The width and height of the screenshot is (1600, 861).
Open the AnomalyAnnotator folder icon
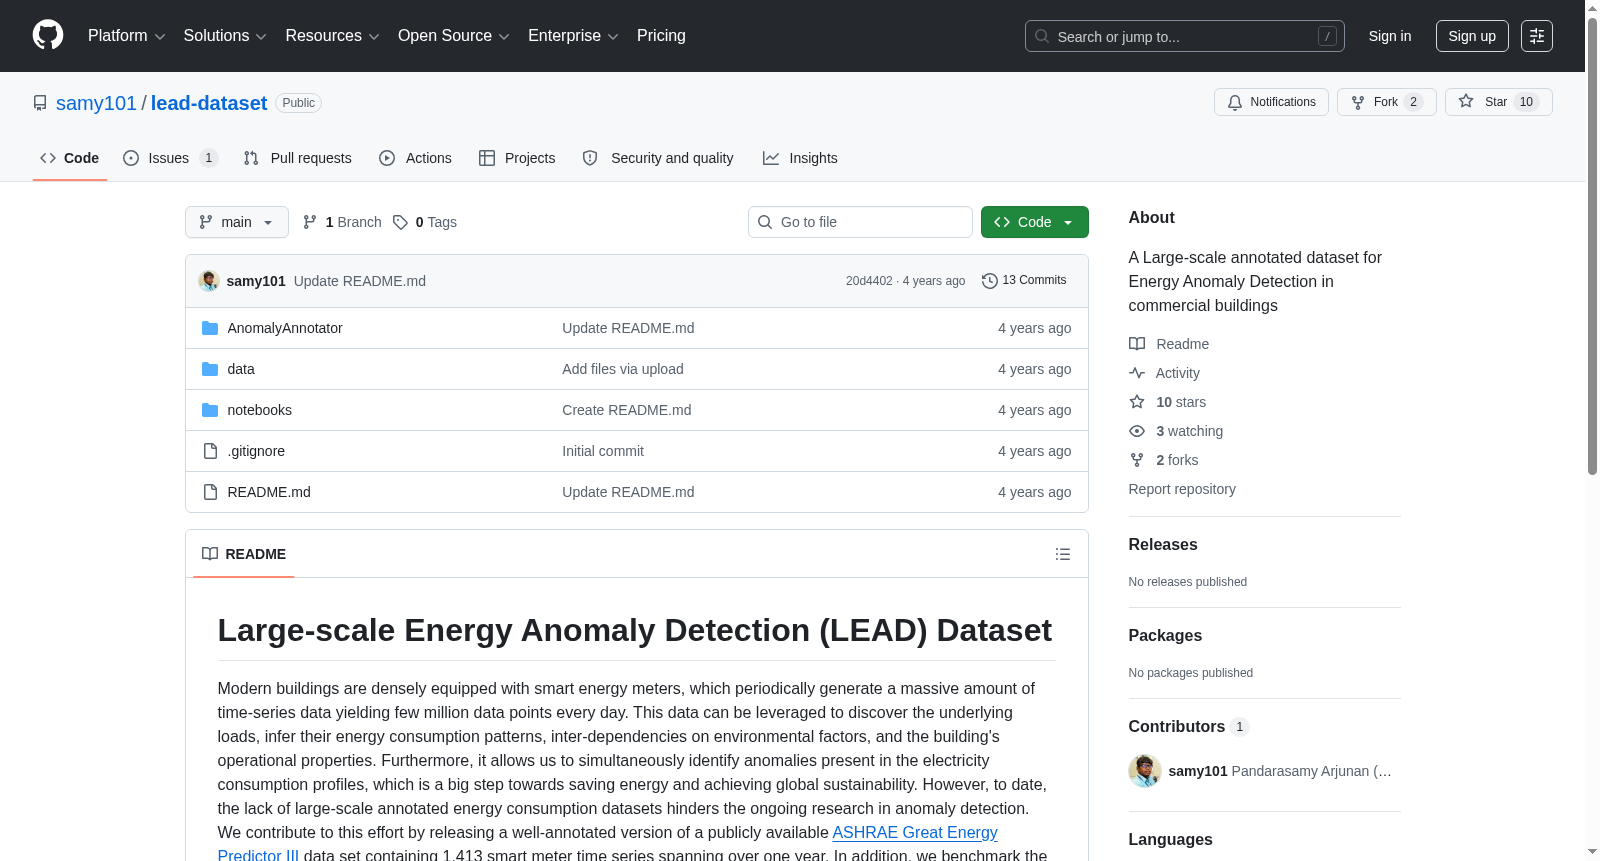coord(210,328)
